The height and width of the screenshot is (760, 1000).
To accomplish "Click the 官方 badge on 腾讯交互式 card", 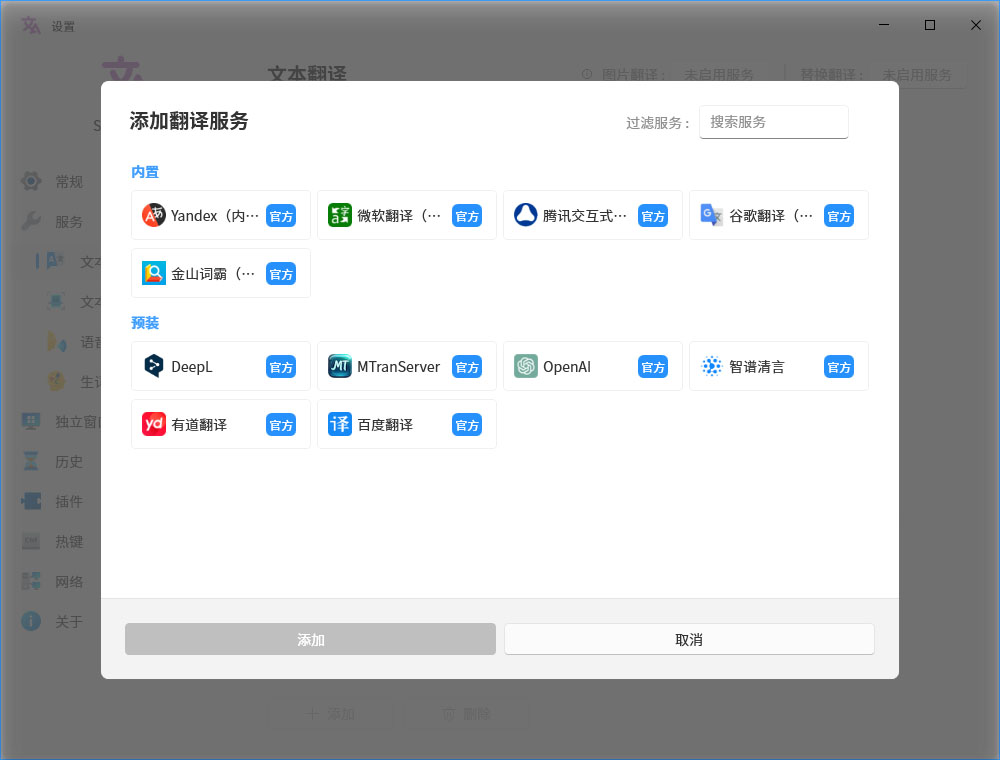I will click(653, 216).
